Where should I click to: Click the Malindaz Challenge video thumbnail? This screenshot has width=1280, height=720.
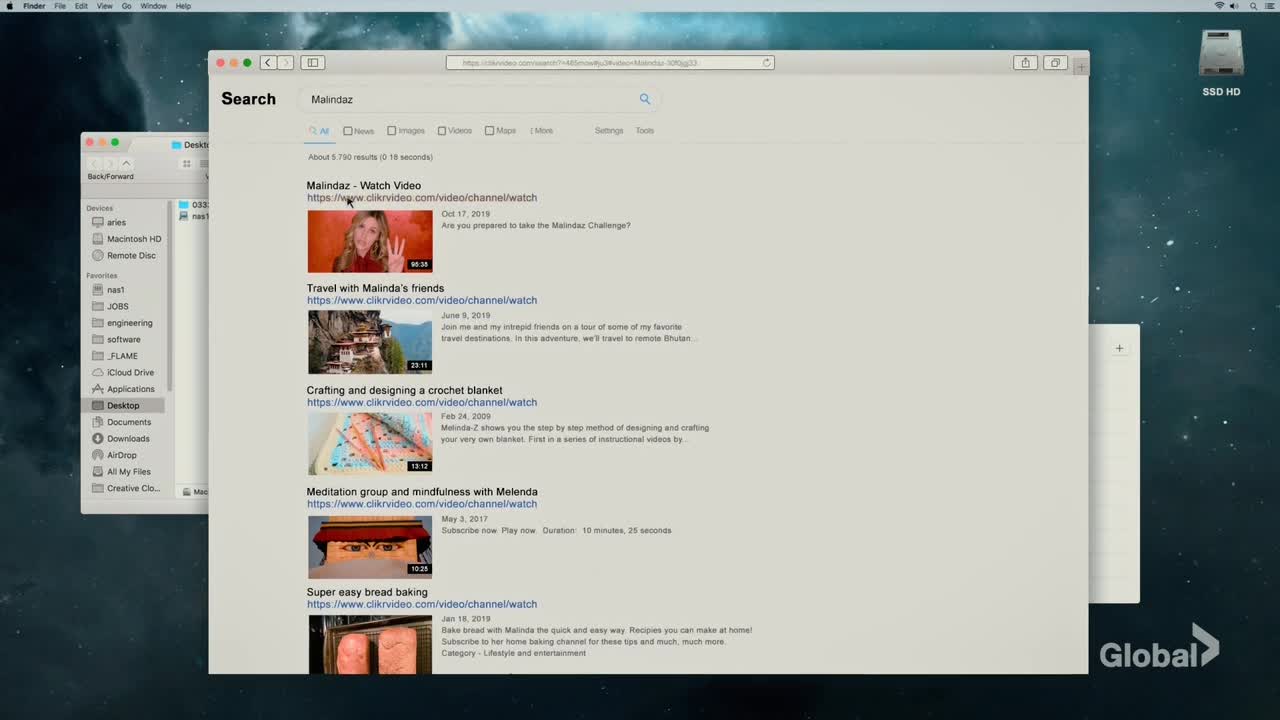pyautogui.click(x=370, y=241)
